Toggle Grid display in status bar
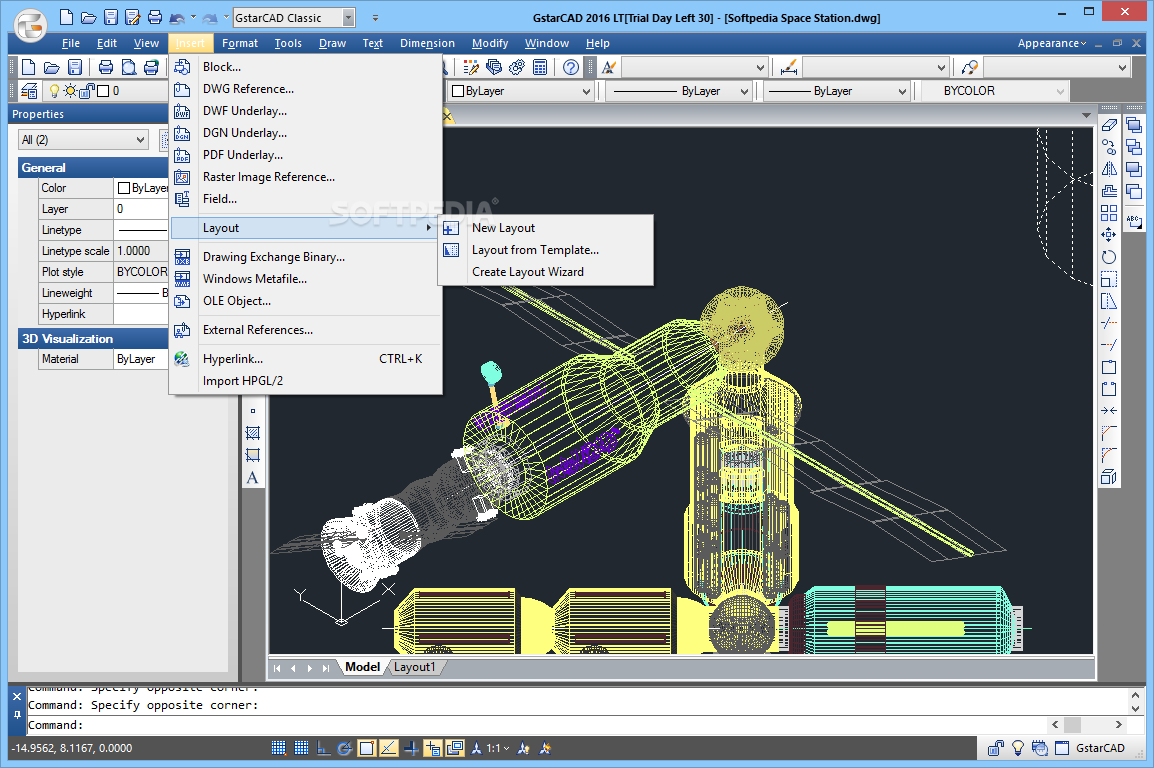The height and width of the screenshot is (768, 1154). pyautogui.click(x=301, y=748)
